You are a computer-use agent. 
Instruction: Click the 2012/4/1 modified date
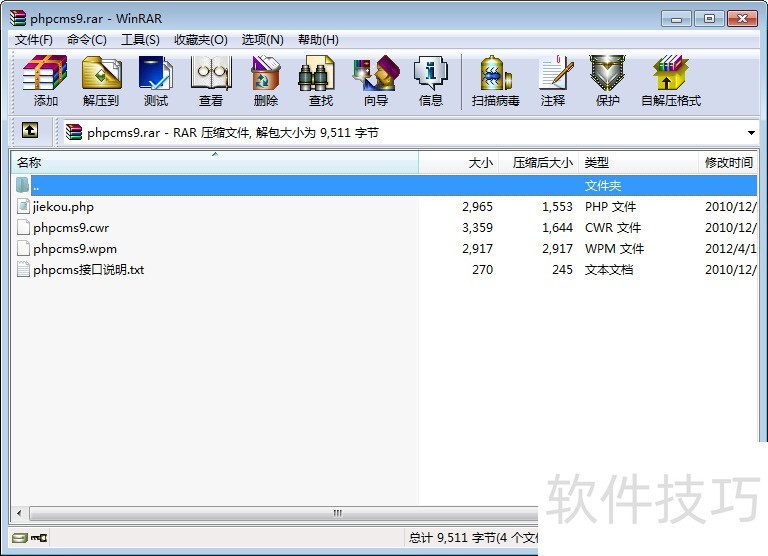[x=731, y=249]
